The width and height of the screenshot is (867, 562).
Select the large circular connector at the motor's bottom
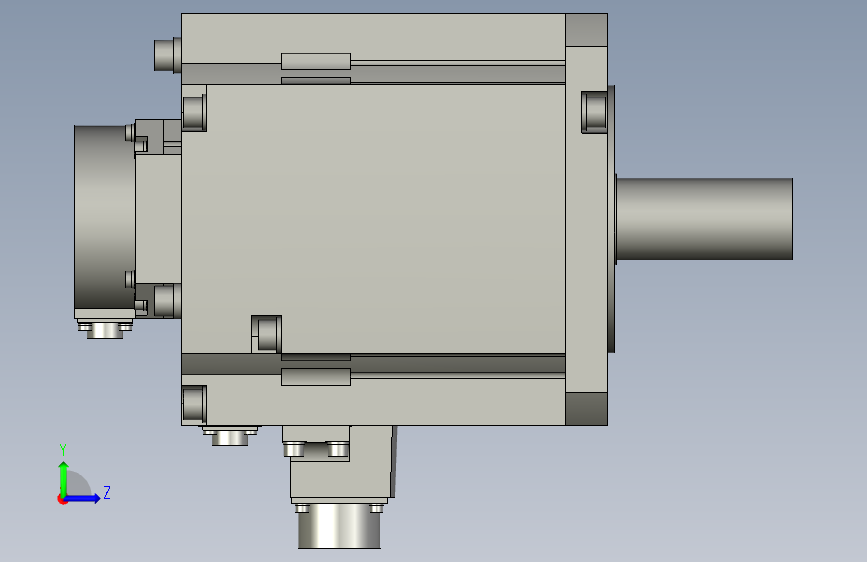pyautogui.click(x=339, y=527)
